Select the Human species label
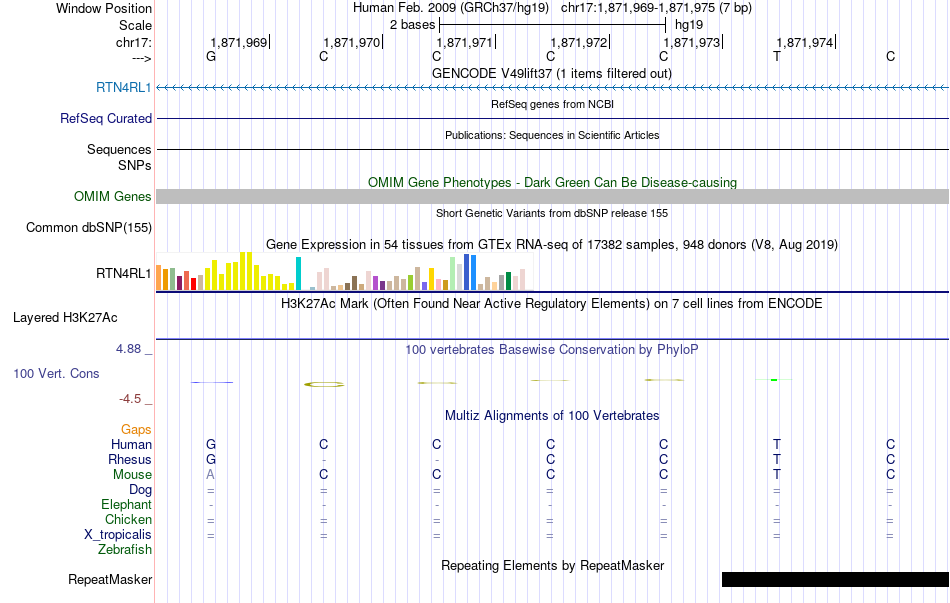Image resolution: width=950 pixels, height=603 pixels. click(x=131, y=444)
